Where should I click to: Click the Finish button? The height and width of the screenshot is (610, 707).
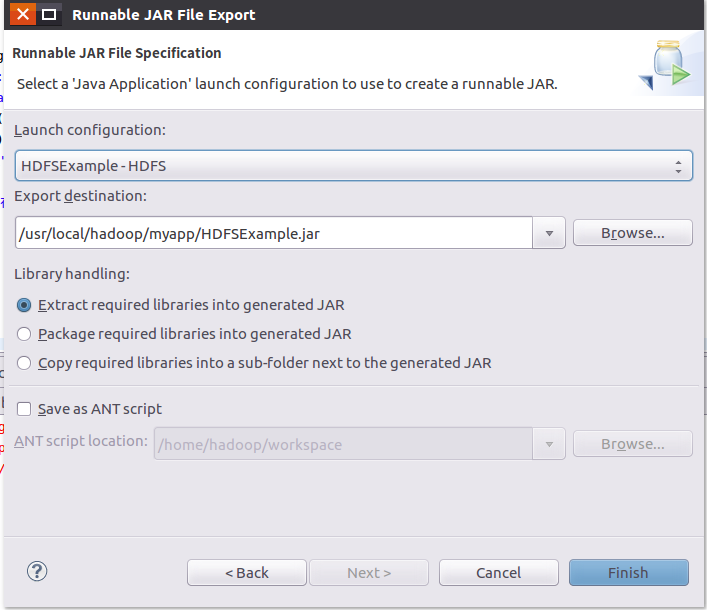coord(628,573)
